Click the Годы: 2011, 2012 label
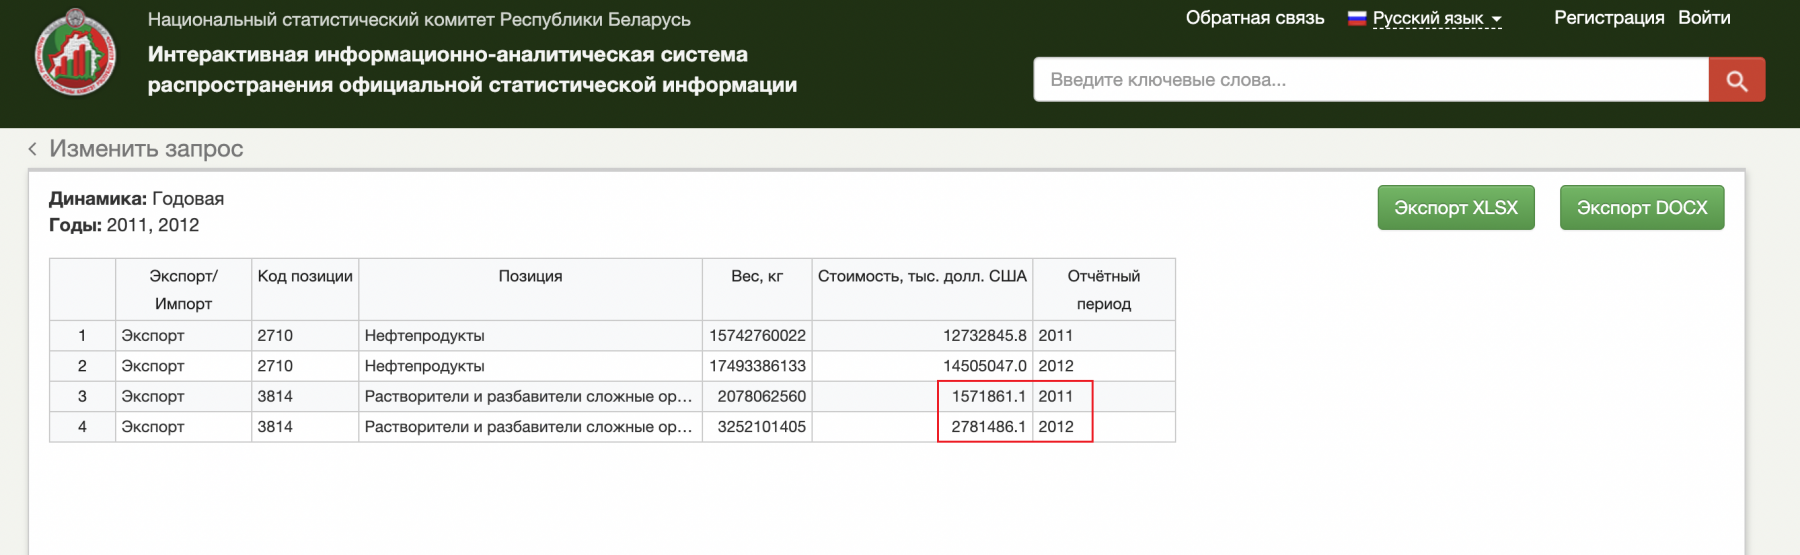 (x=124, y=225)
